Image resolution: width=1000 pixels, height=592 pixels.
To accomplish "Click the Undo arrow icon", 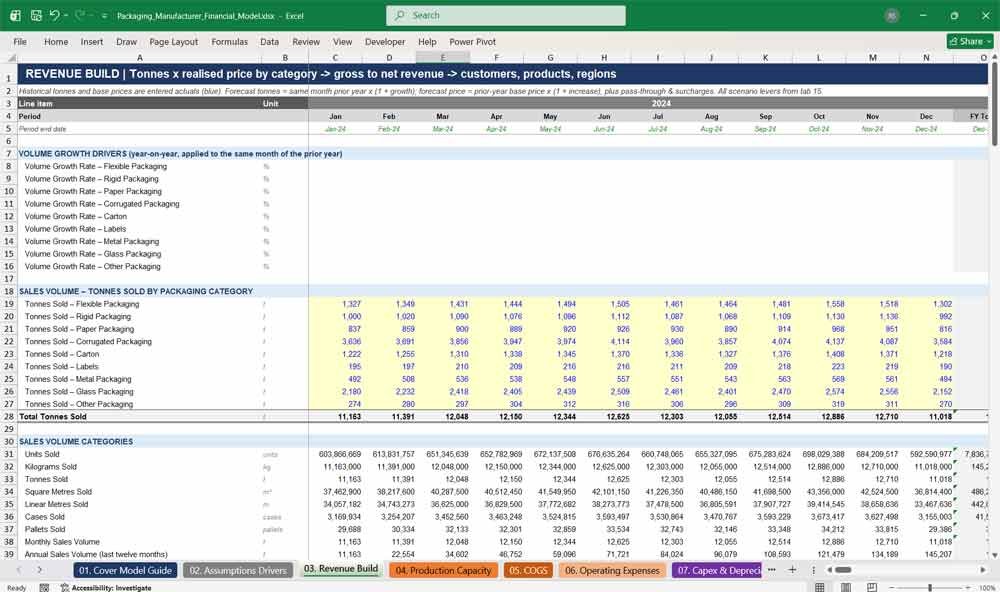I will pyautogui.click(x=54, y=15).
